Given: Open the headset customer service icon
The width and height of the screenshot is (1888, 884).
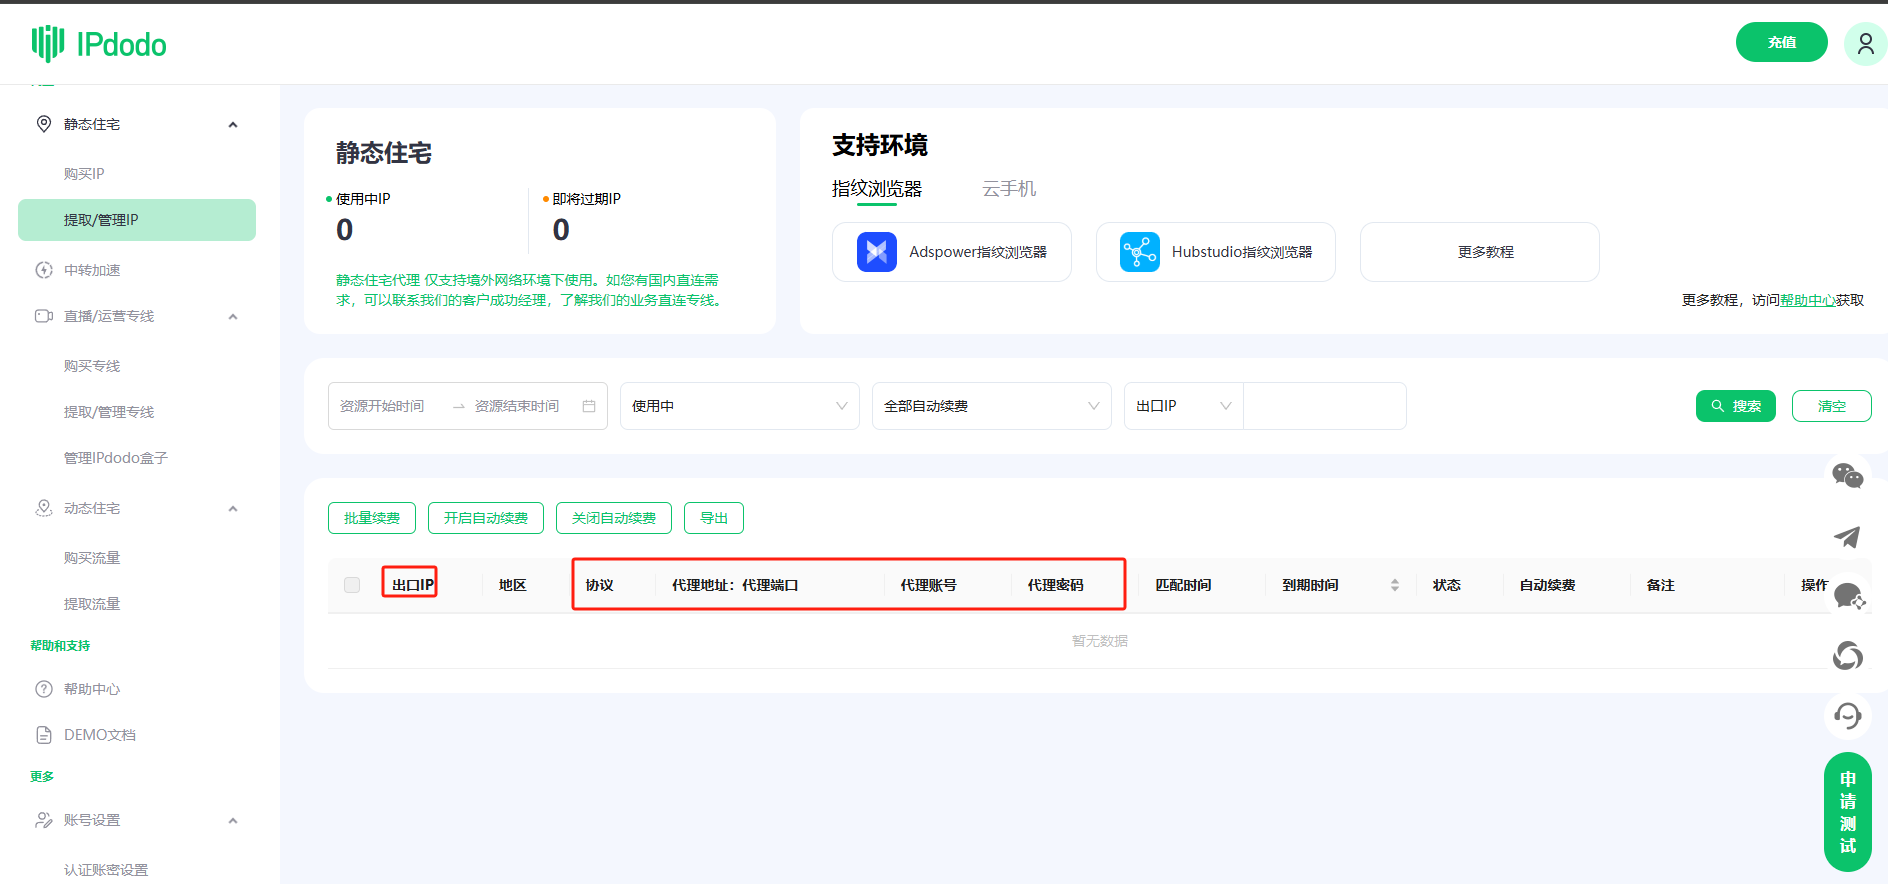Looking at the screenshot, I should coord(1847,716).
